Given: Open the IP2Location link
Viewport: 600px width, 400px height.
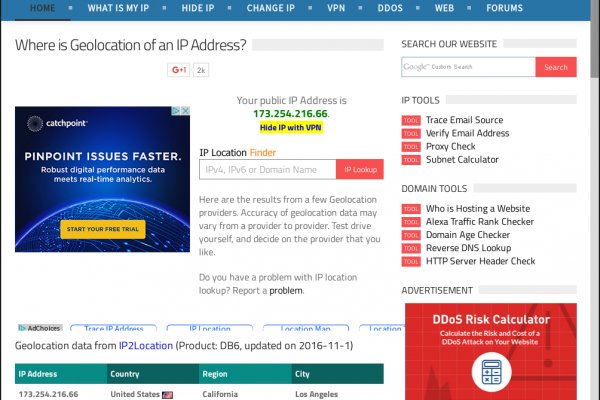Looking at the screenshot, I should tap(146, 345).
